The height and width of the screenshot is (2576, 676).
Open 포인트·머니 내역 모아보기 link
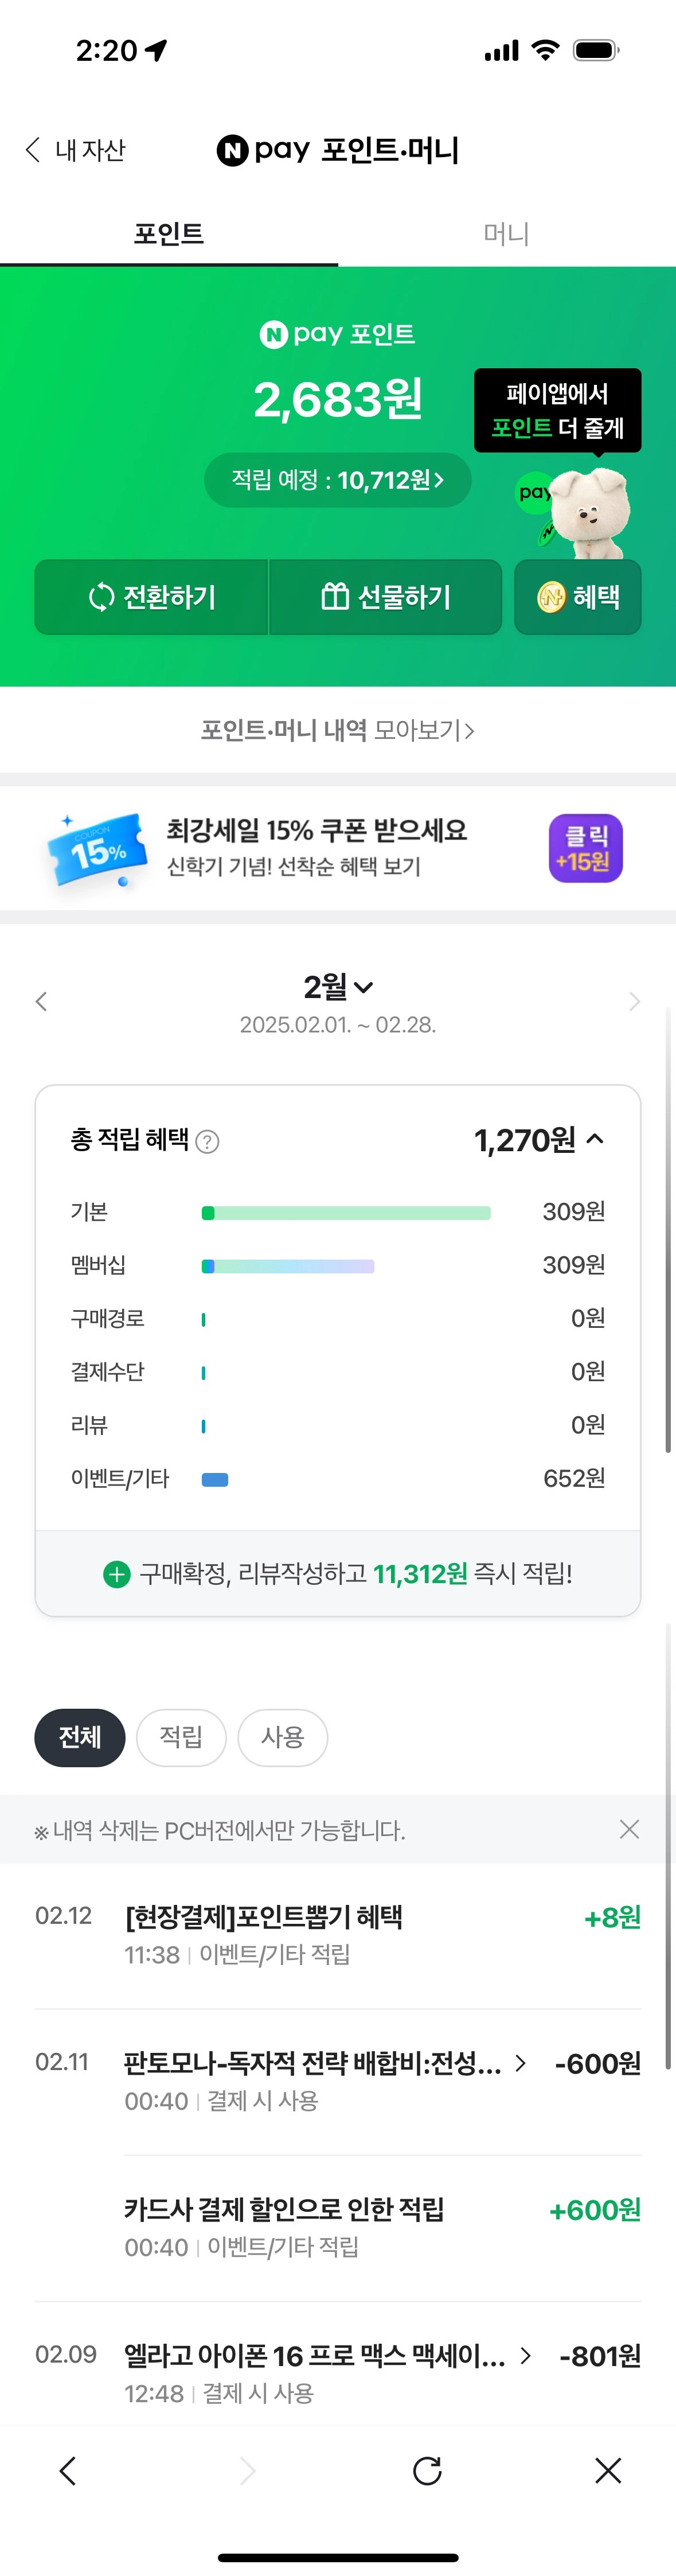(x=338, y=730)
